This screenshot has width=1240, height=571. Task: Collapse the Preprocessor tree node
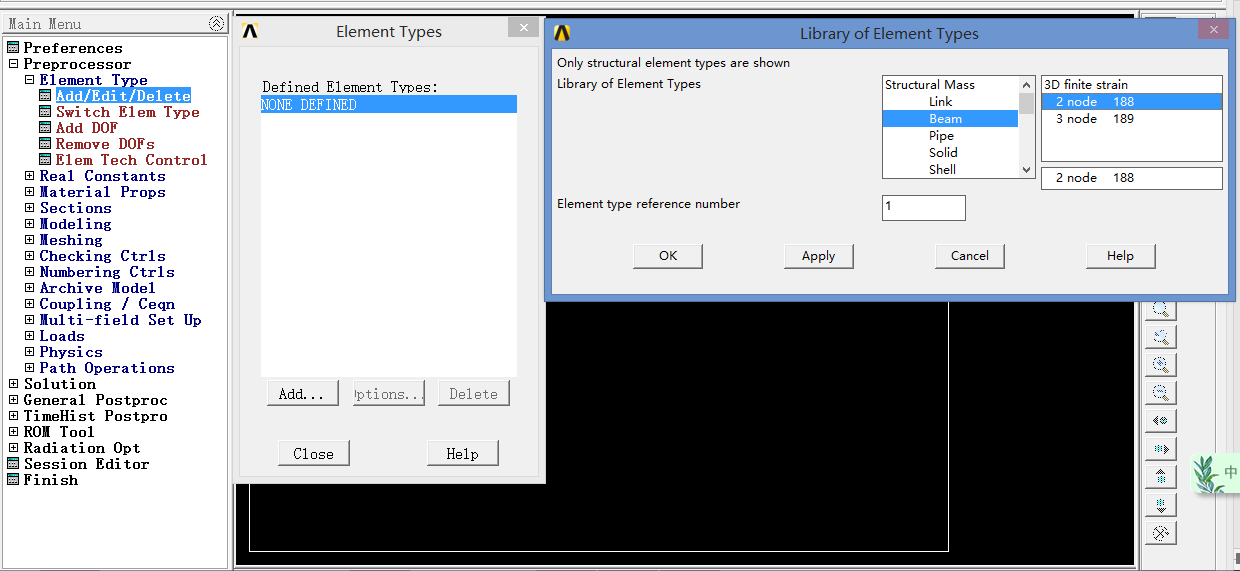(13, 64)
